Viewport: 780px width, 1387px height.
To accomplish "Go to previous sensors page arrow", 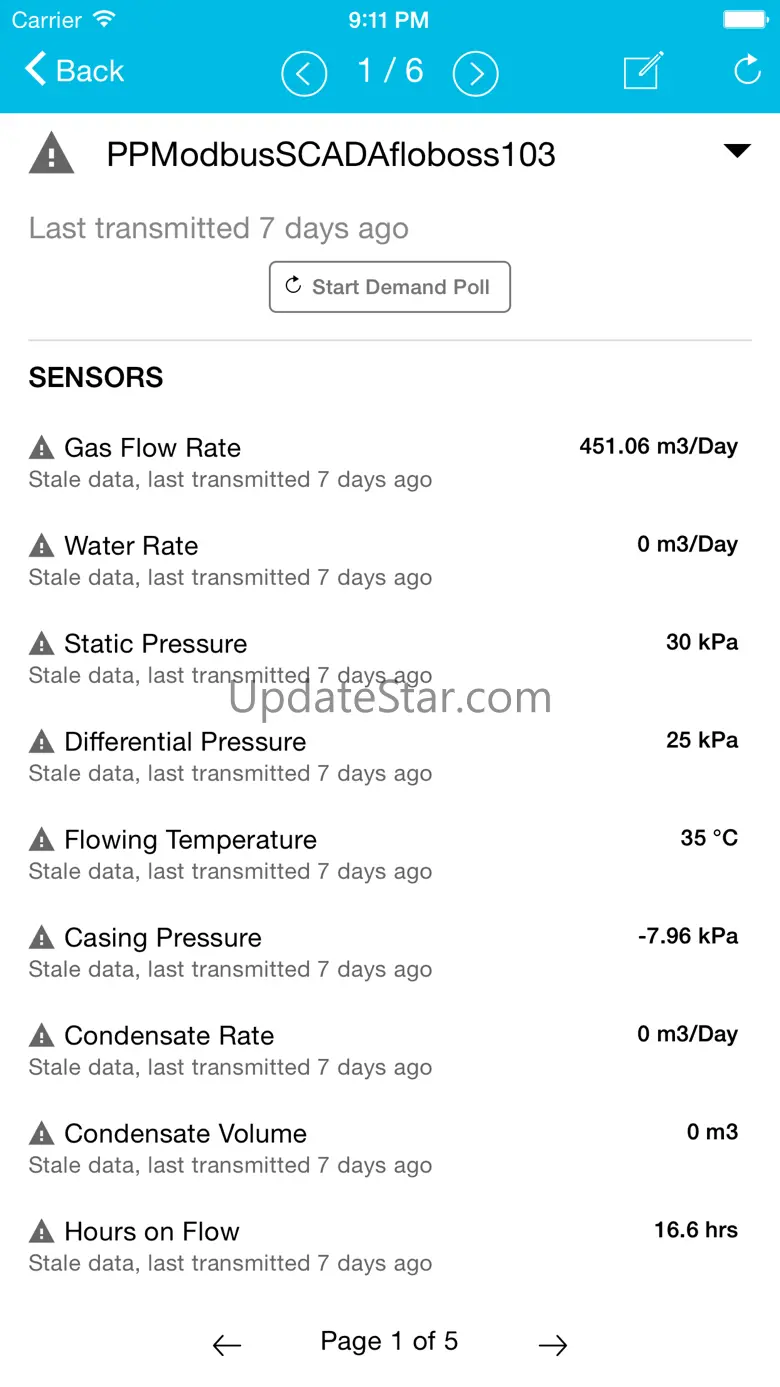I will tap(227, 1346).
